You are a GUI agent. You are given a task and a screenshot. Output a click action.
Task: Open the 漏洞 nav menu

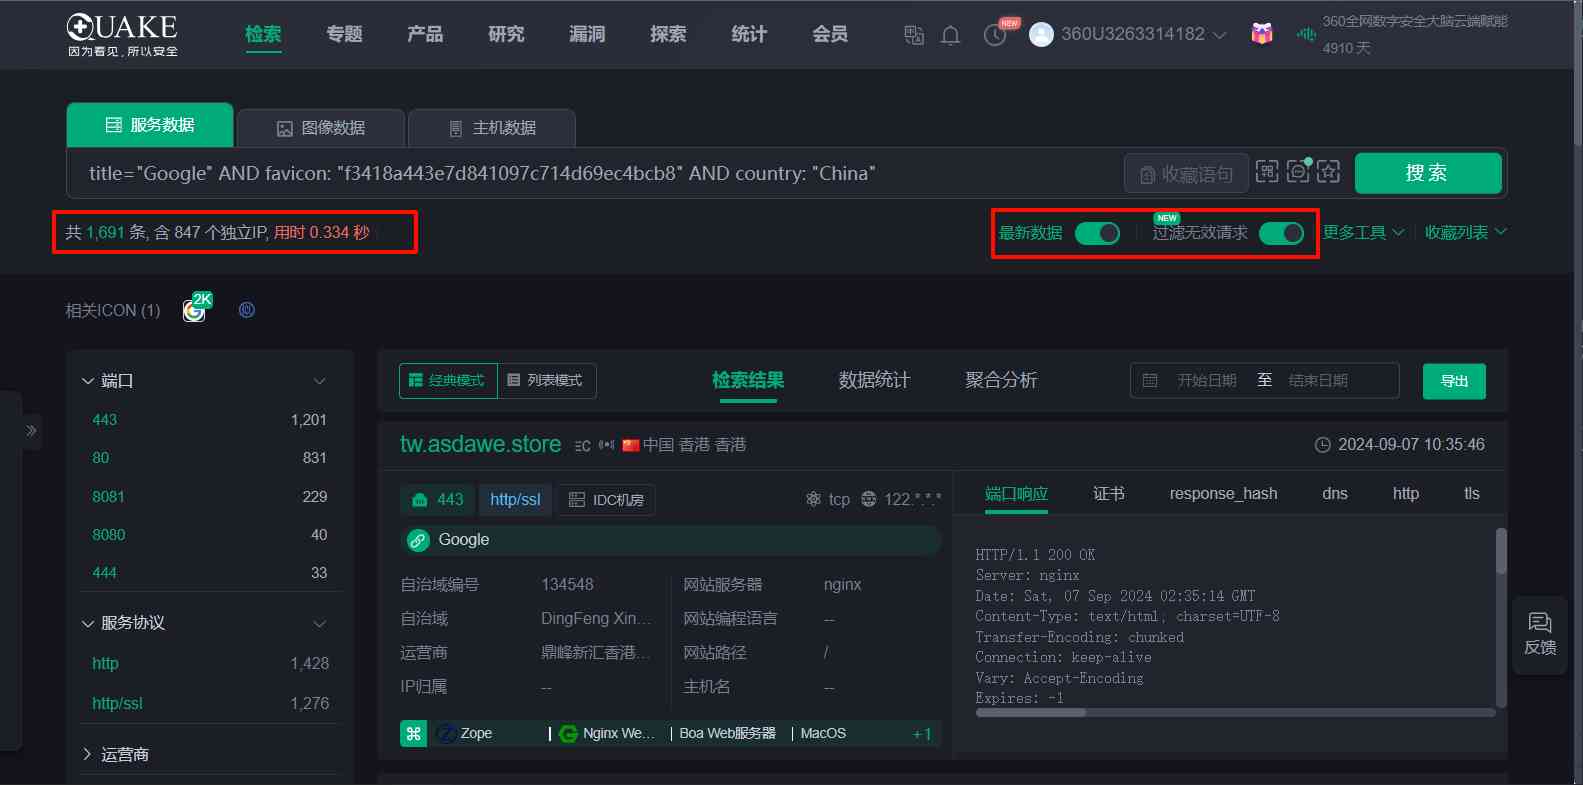pos(587,34)
